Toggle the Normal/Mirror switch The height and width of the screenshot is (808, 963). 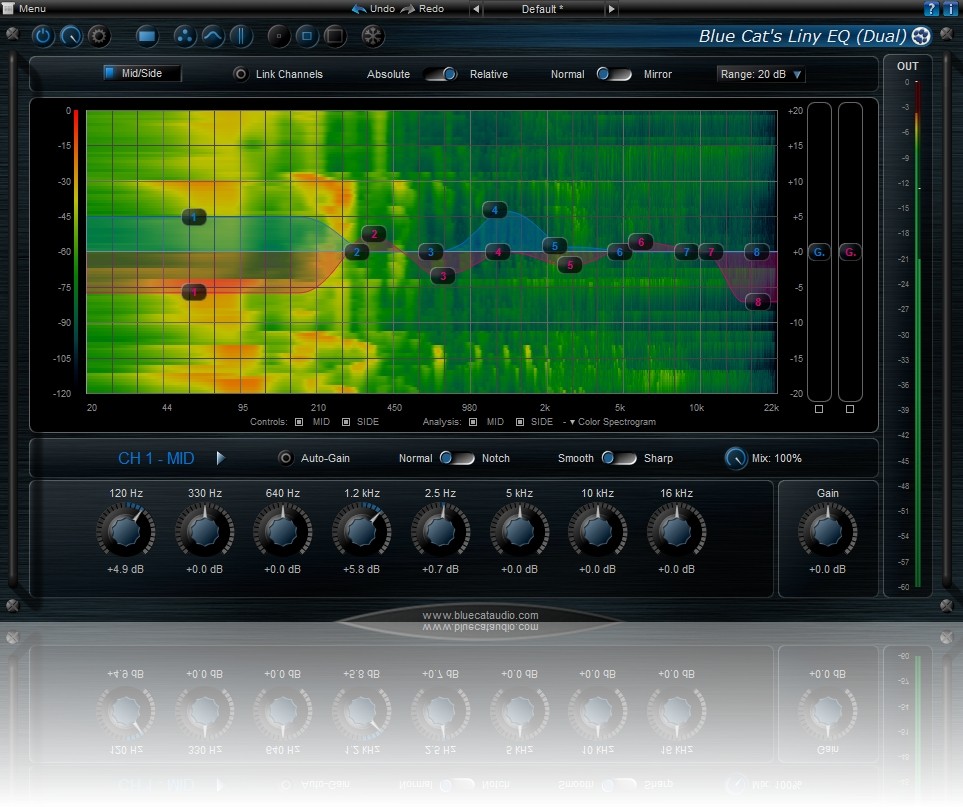click(614, 74)
